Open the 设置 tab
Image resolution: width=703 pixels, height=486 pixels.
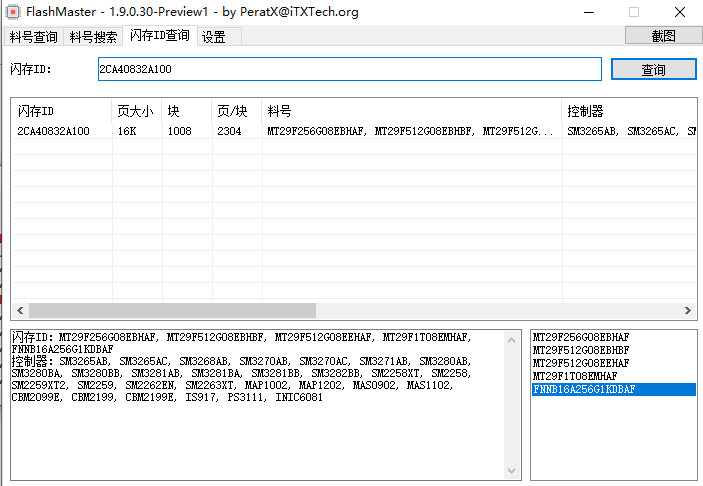(213, 37)
